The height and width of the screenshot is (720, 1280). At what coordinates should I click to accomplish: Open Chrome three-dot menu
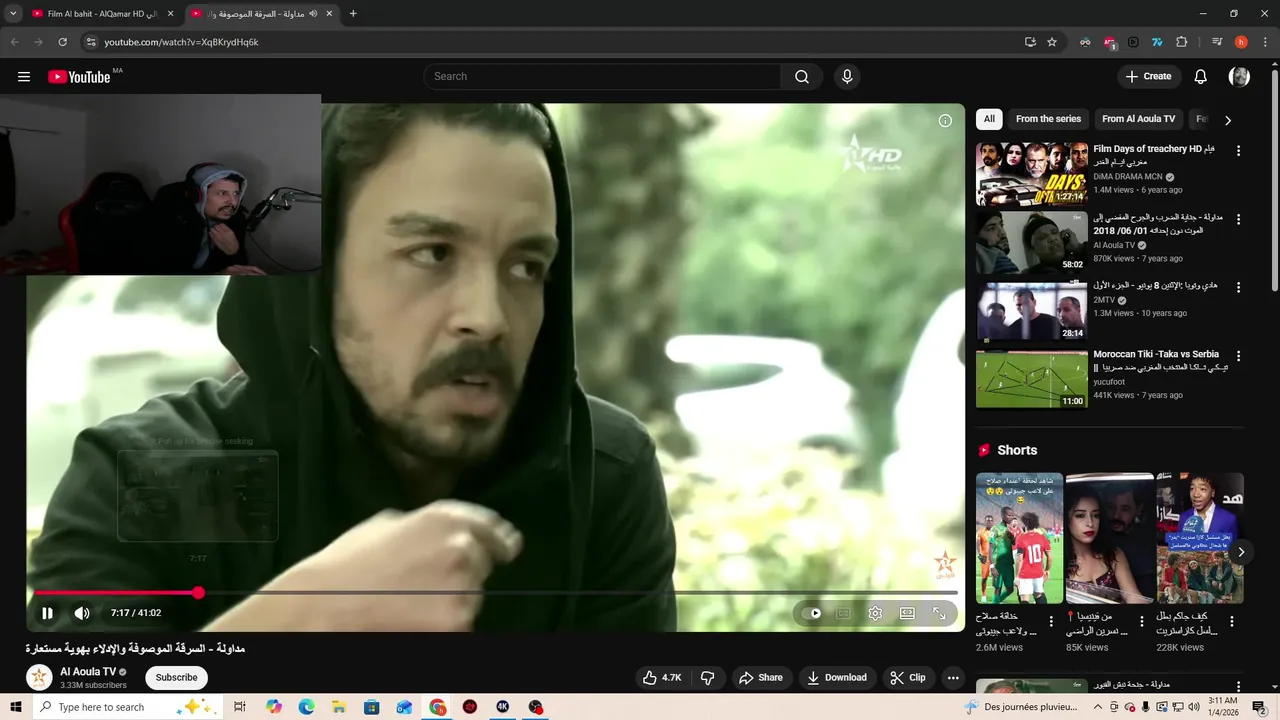pyautogui.click(x=1265, y=42)
